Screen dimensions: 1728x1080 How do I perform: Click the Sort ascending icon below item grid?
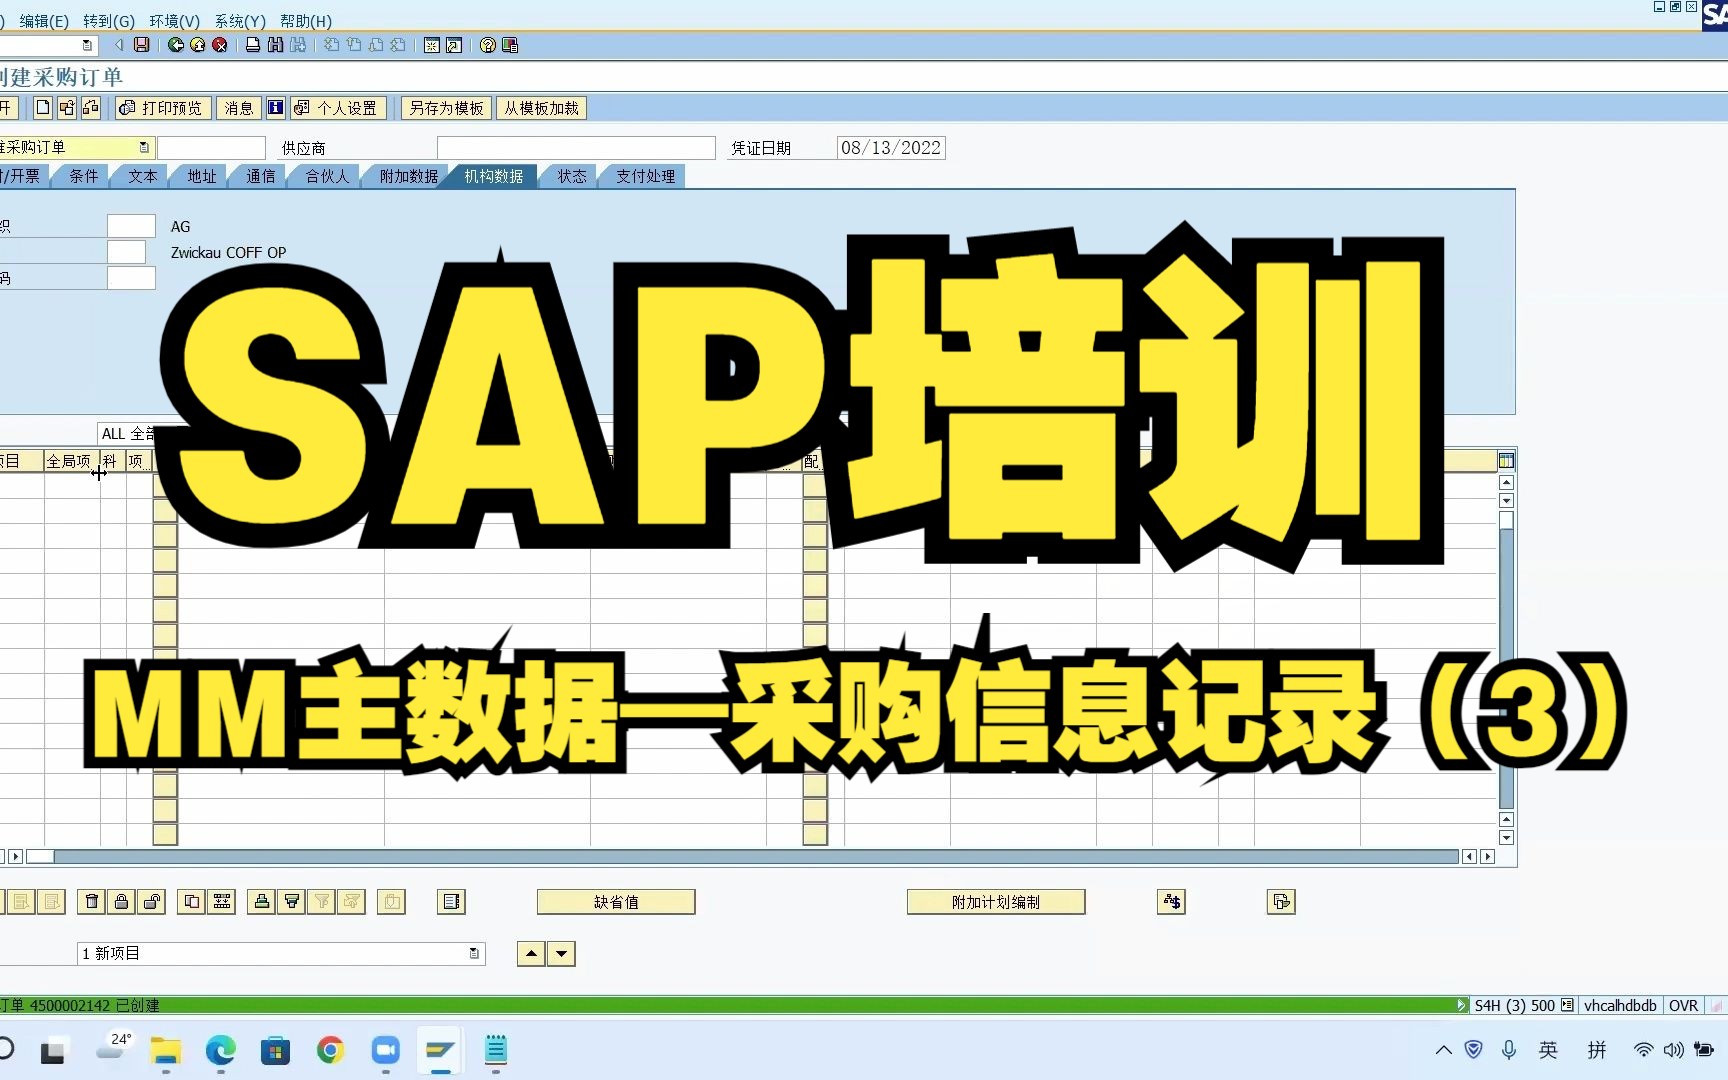click(262, 902)
